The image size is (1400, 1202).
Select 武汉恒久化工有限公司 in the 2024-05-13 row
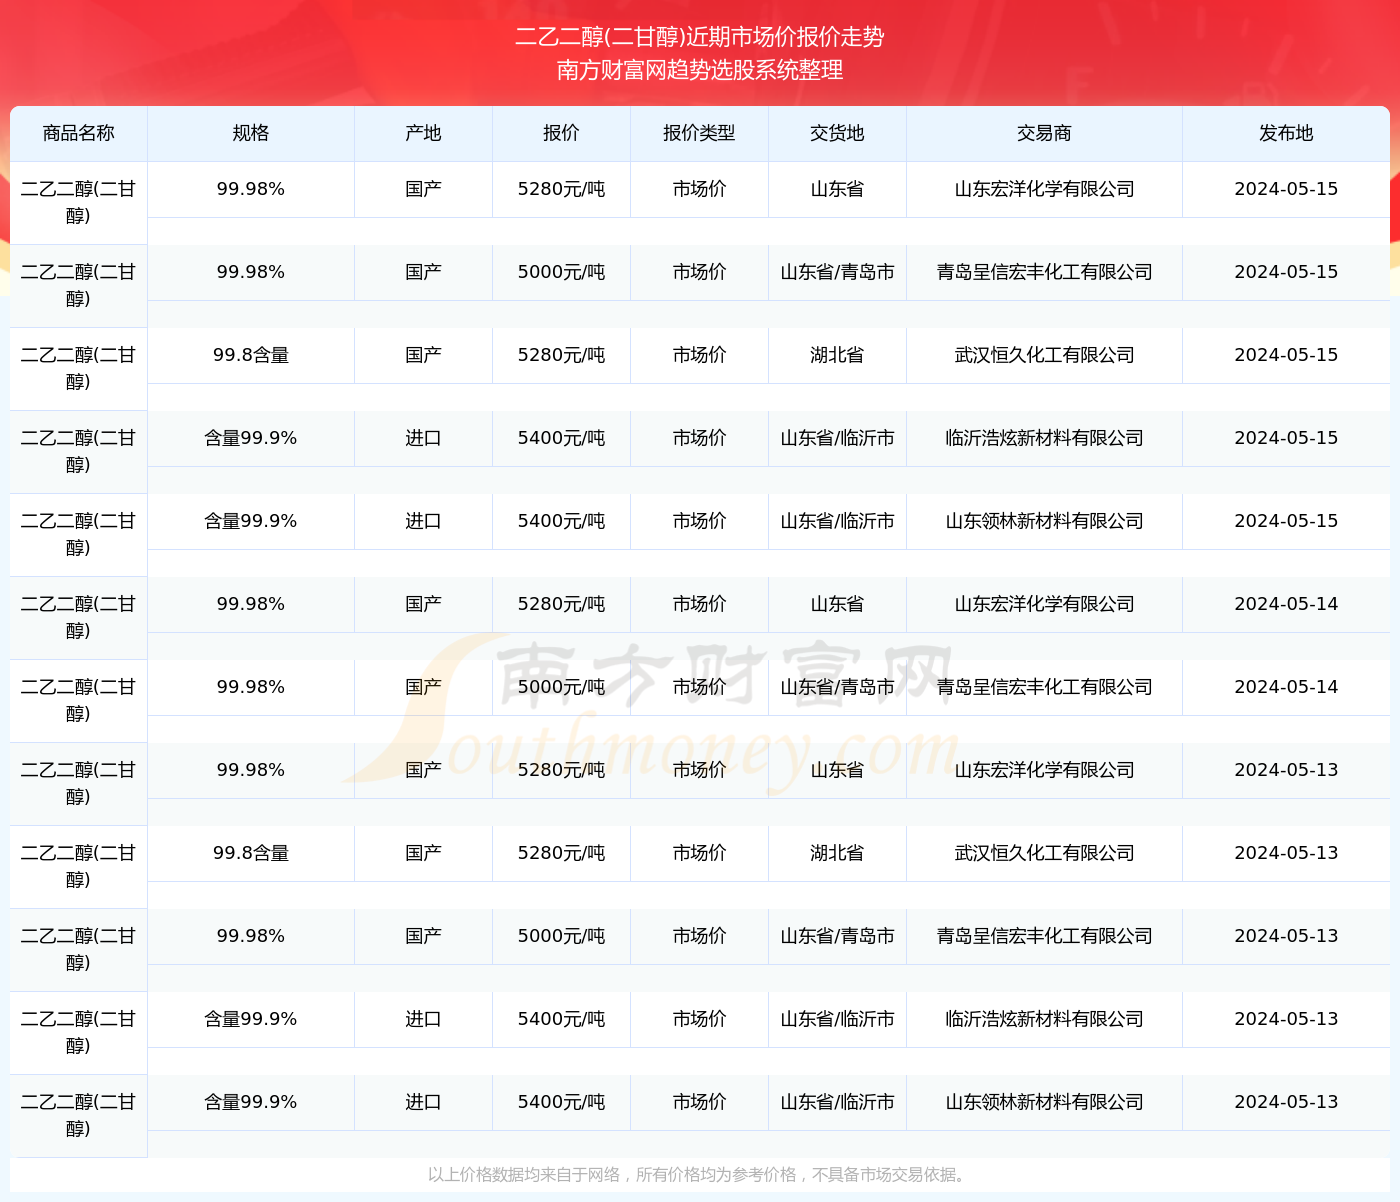tap(1044, 853)
